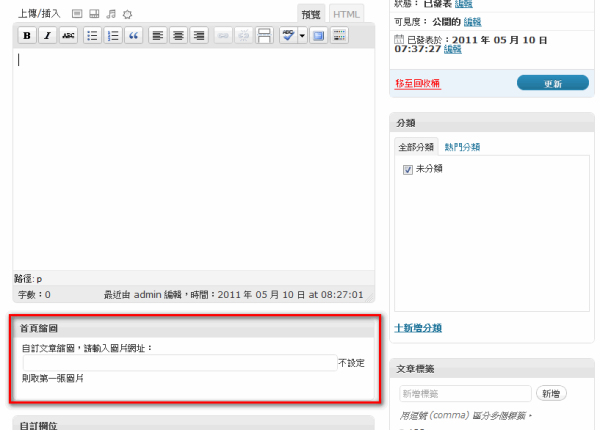Center align the text
This screenshot has width=600, height=430.
[x=178, y=36]
